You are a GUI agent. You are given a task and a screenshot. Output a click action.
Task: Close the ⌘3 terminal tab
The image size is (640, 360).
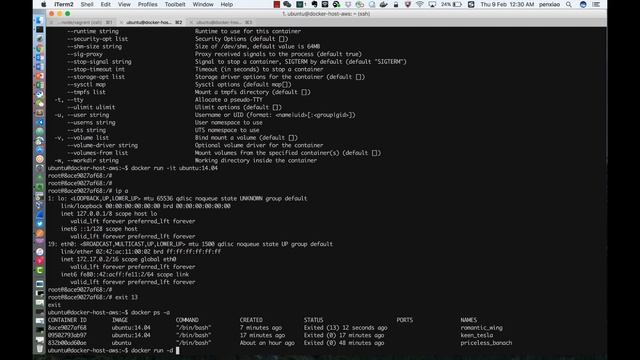click(191, 22)
